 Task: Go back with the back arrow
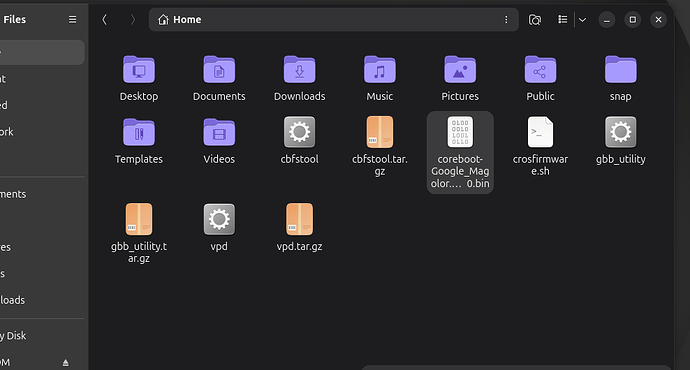coord(104,19)
